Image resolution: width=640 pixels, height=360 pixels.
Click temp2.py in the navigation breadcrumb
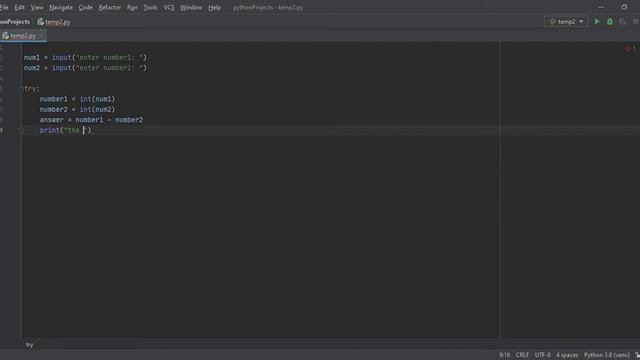[x=54, y=22]
